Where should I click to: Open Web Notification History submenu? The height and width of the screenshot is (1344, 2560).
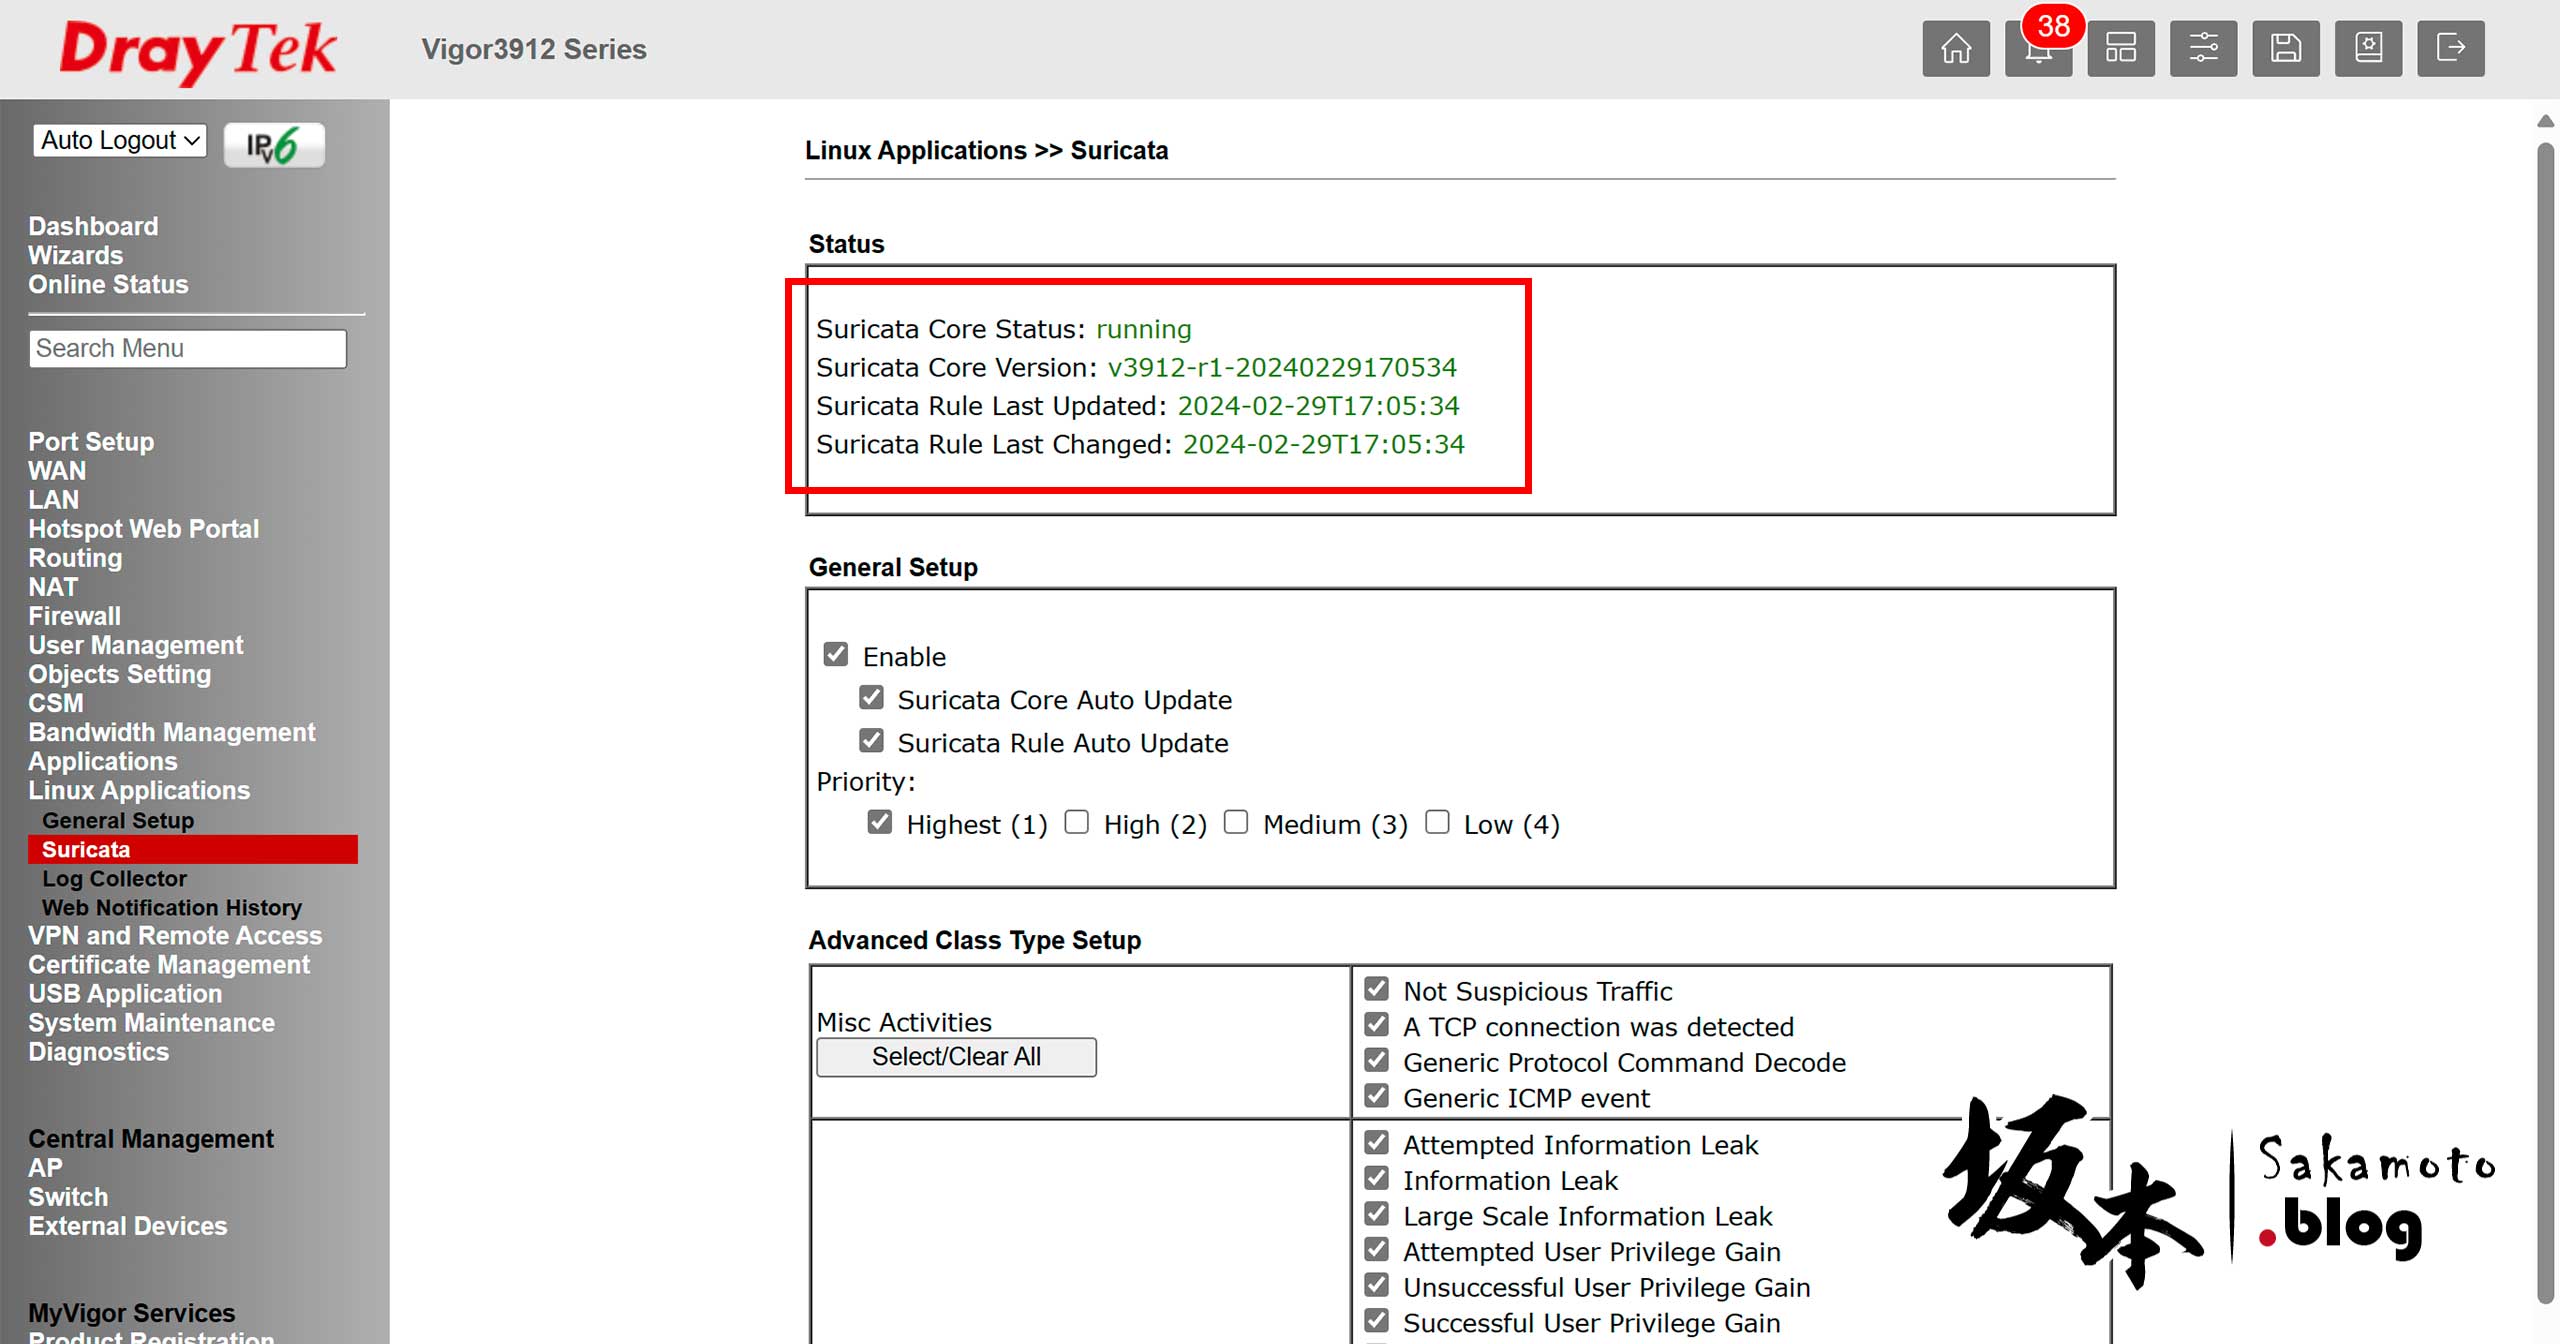pos(172,907)
